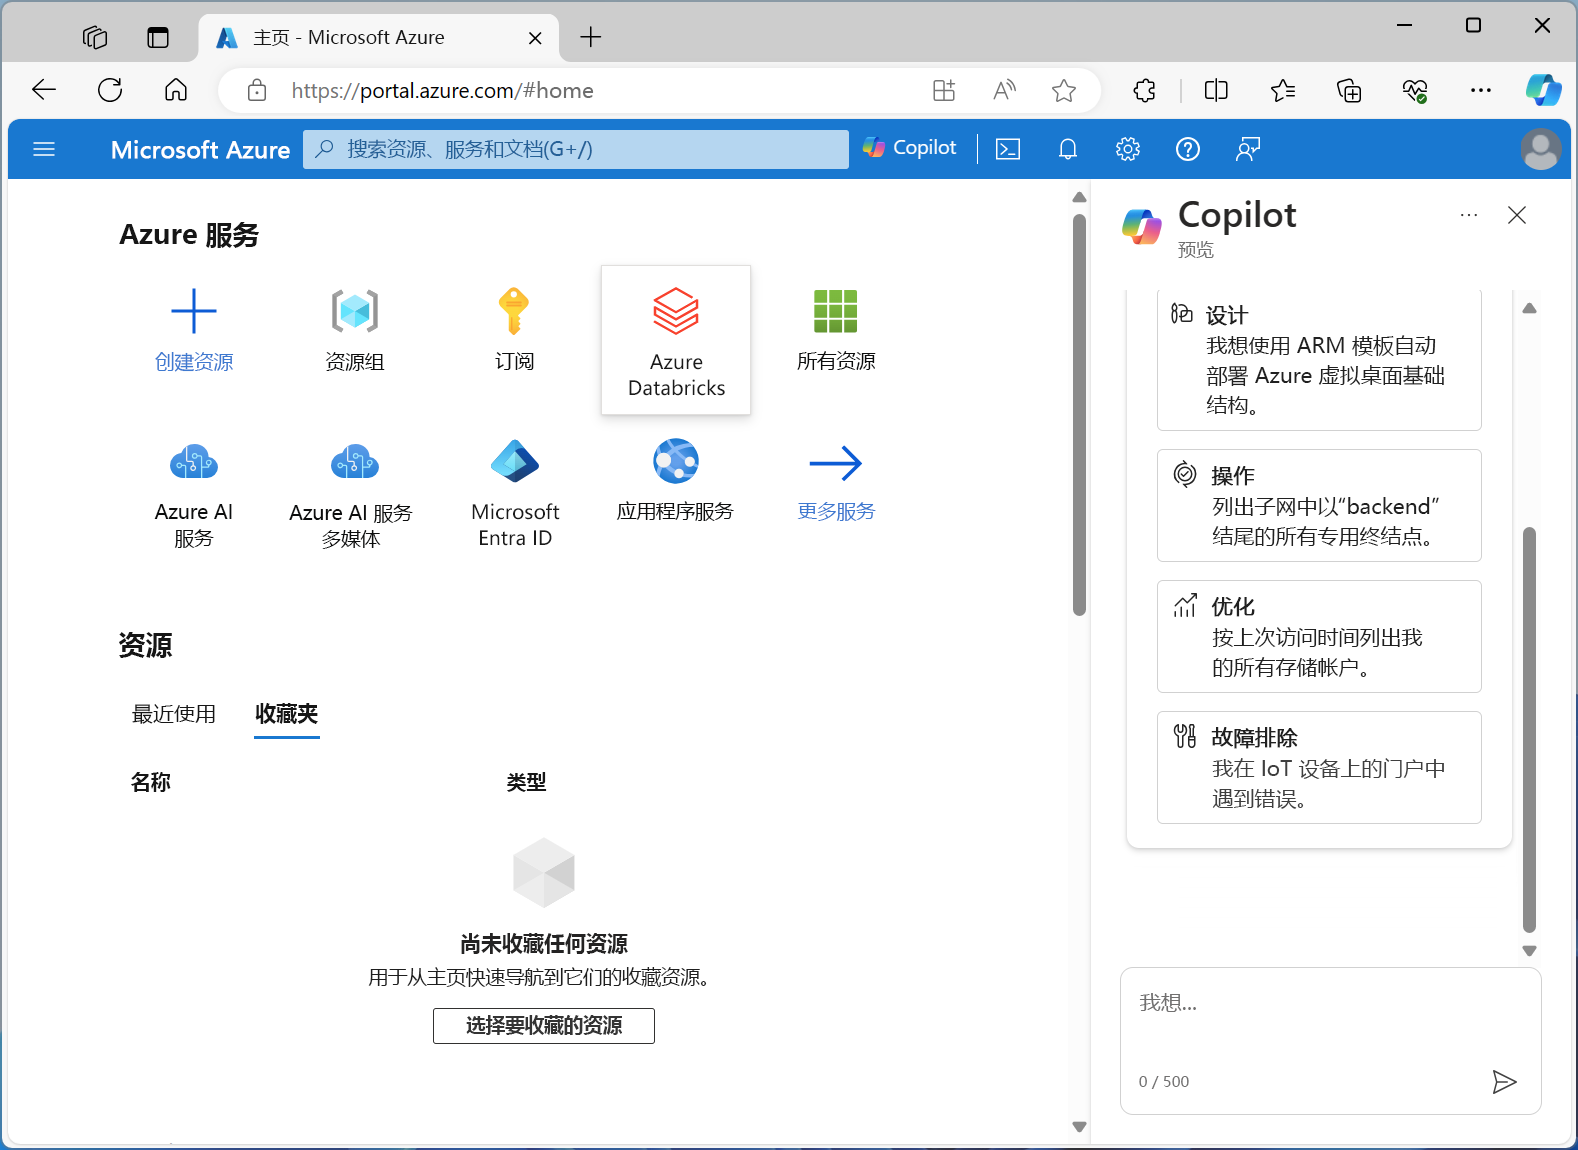Open Azure help and support icon

tap(1188, 149)
